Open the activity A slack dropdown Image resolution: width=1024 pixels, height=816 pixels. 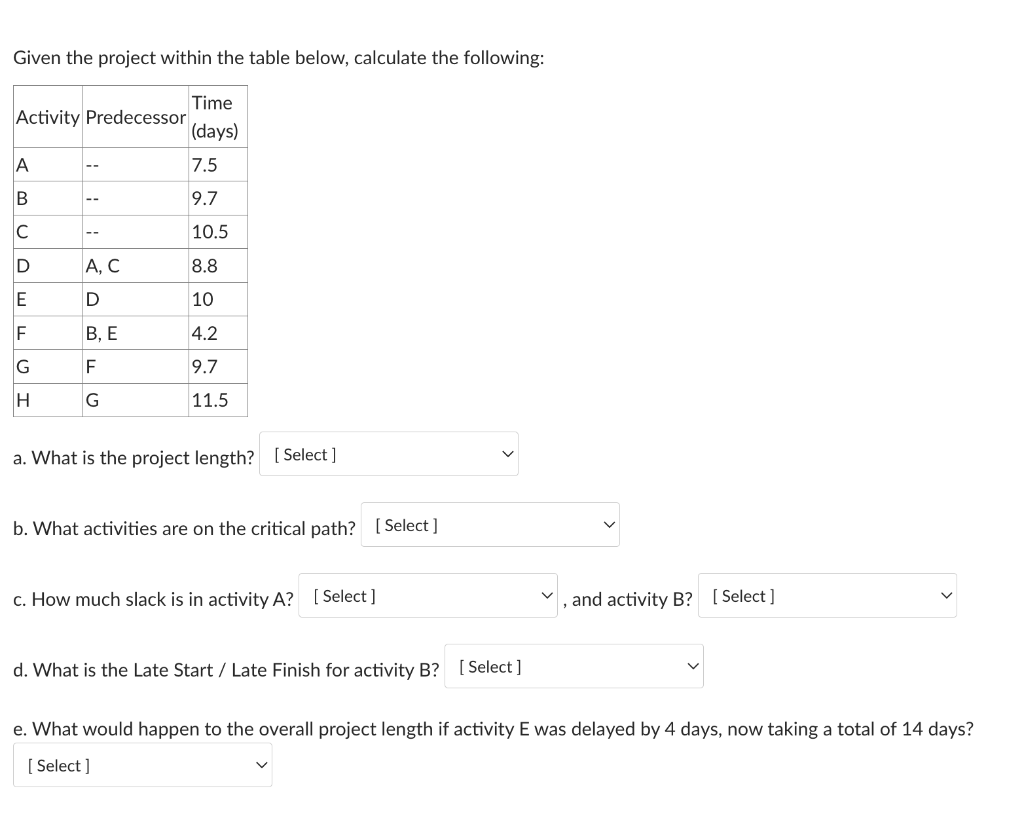point(427,595)
